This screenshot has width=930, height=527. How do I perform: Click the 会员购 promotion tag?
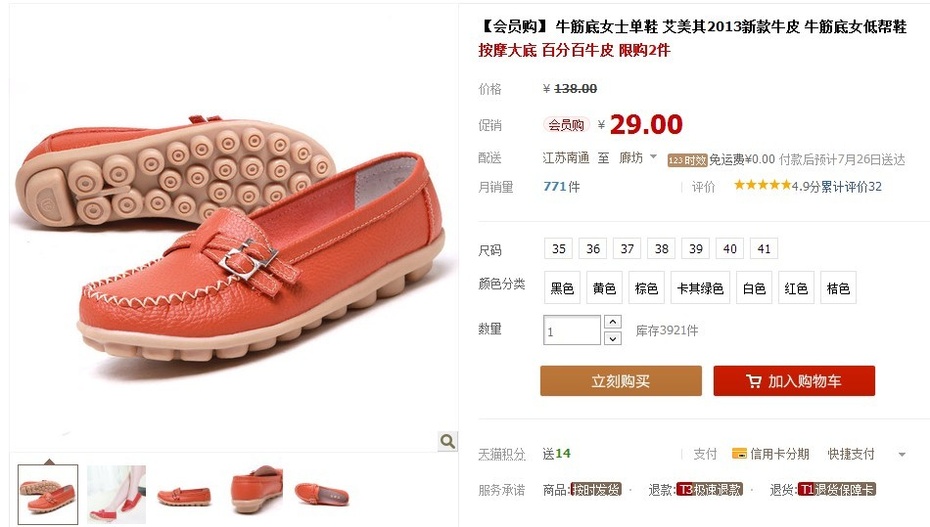566,125
